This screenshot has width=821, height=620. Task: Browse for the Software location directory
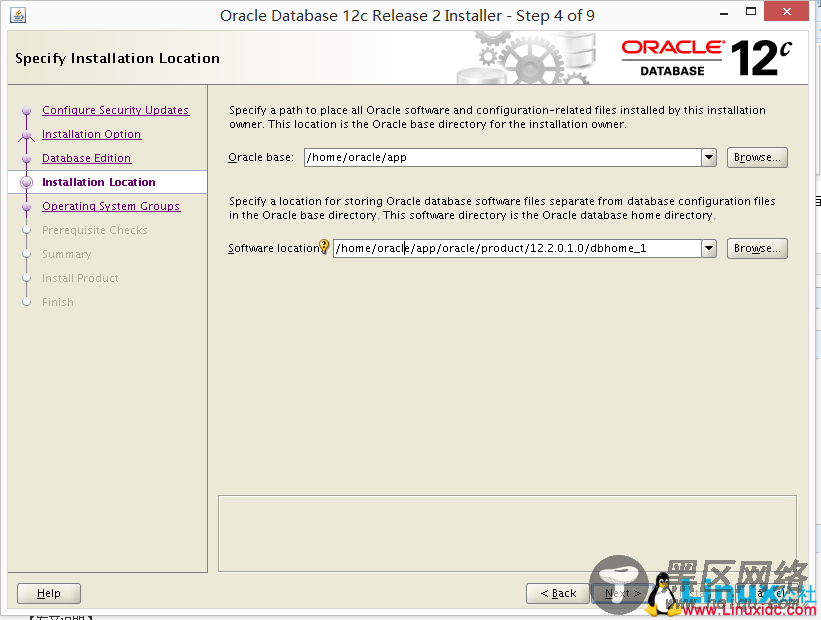[x=757, y=248]
